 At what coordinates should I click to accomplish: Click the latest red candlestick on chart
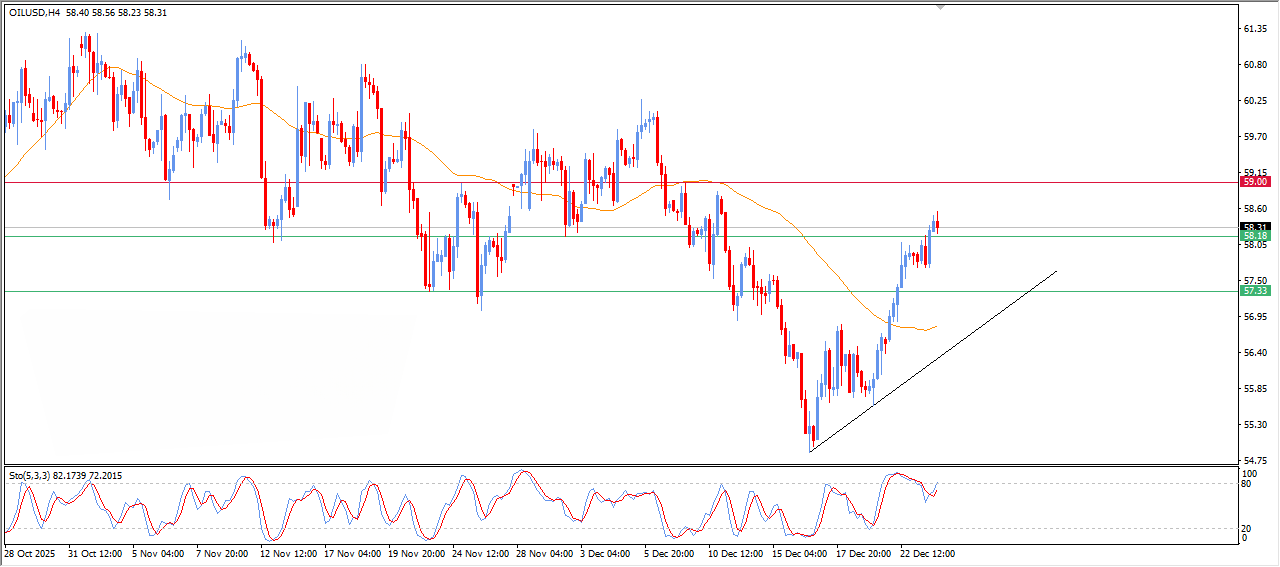(937, 224)
